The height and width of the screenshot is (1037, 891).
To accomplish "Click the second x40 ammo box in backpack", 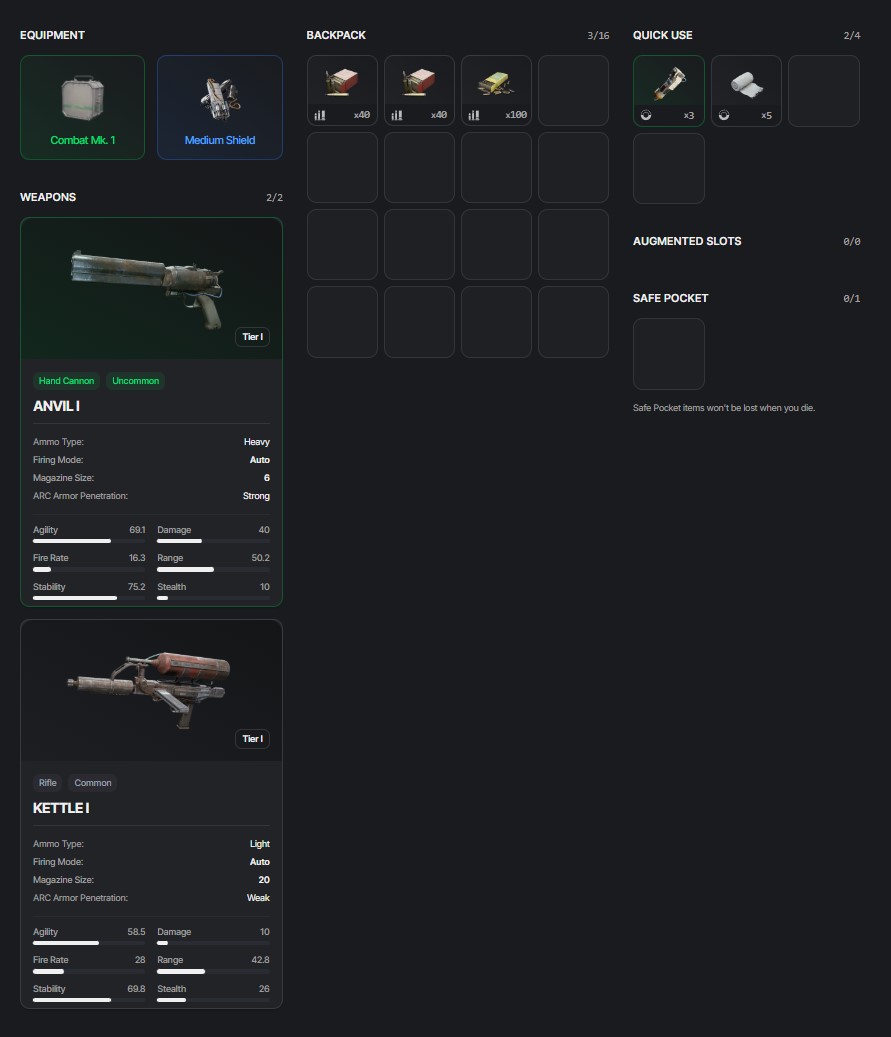I will click(419, 91).
